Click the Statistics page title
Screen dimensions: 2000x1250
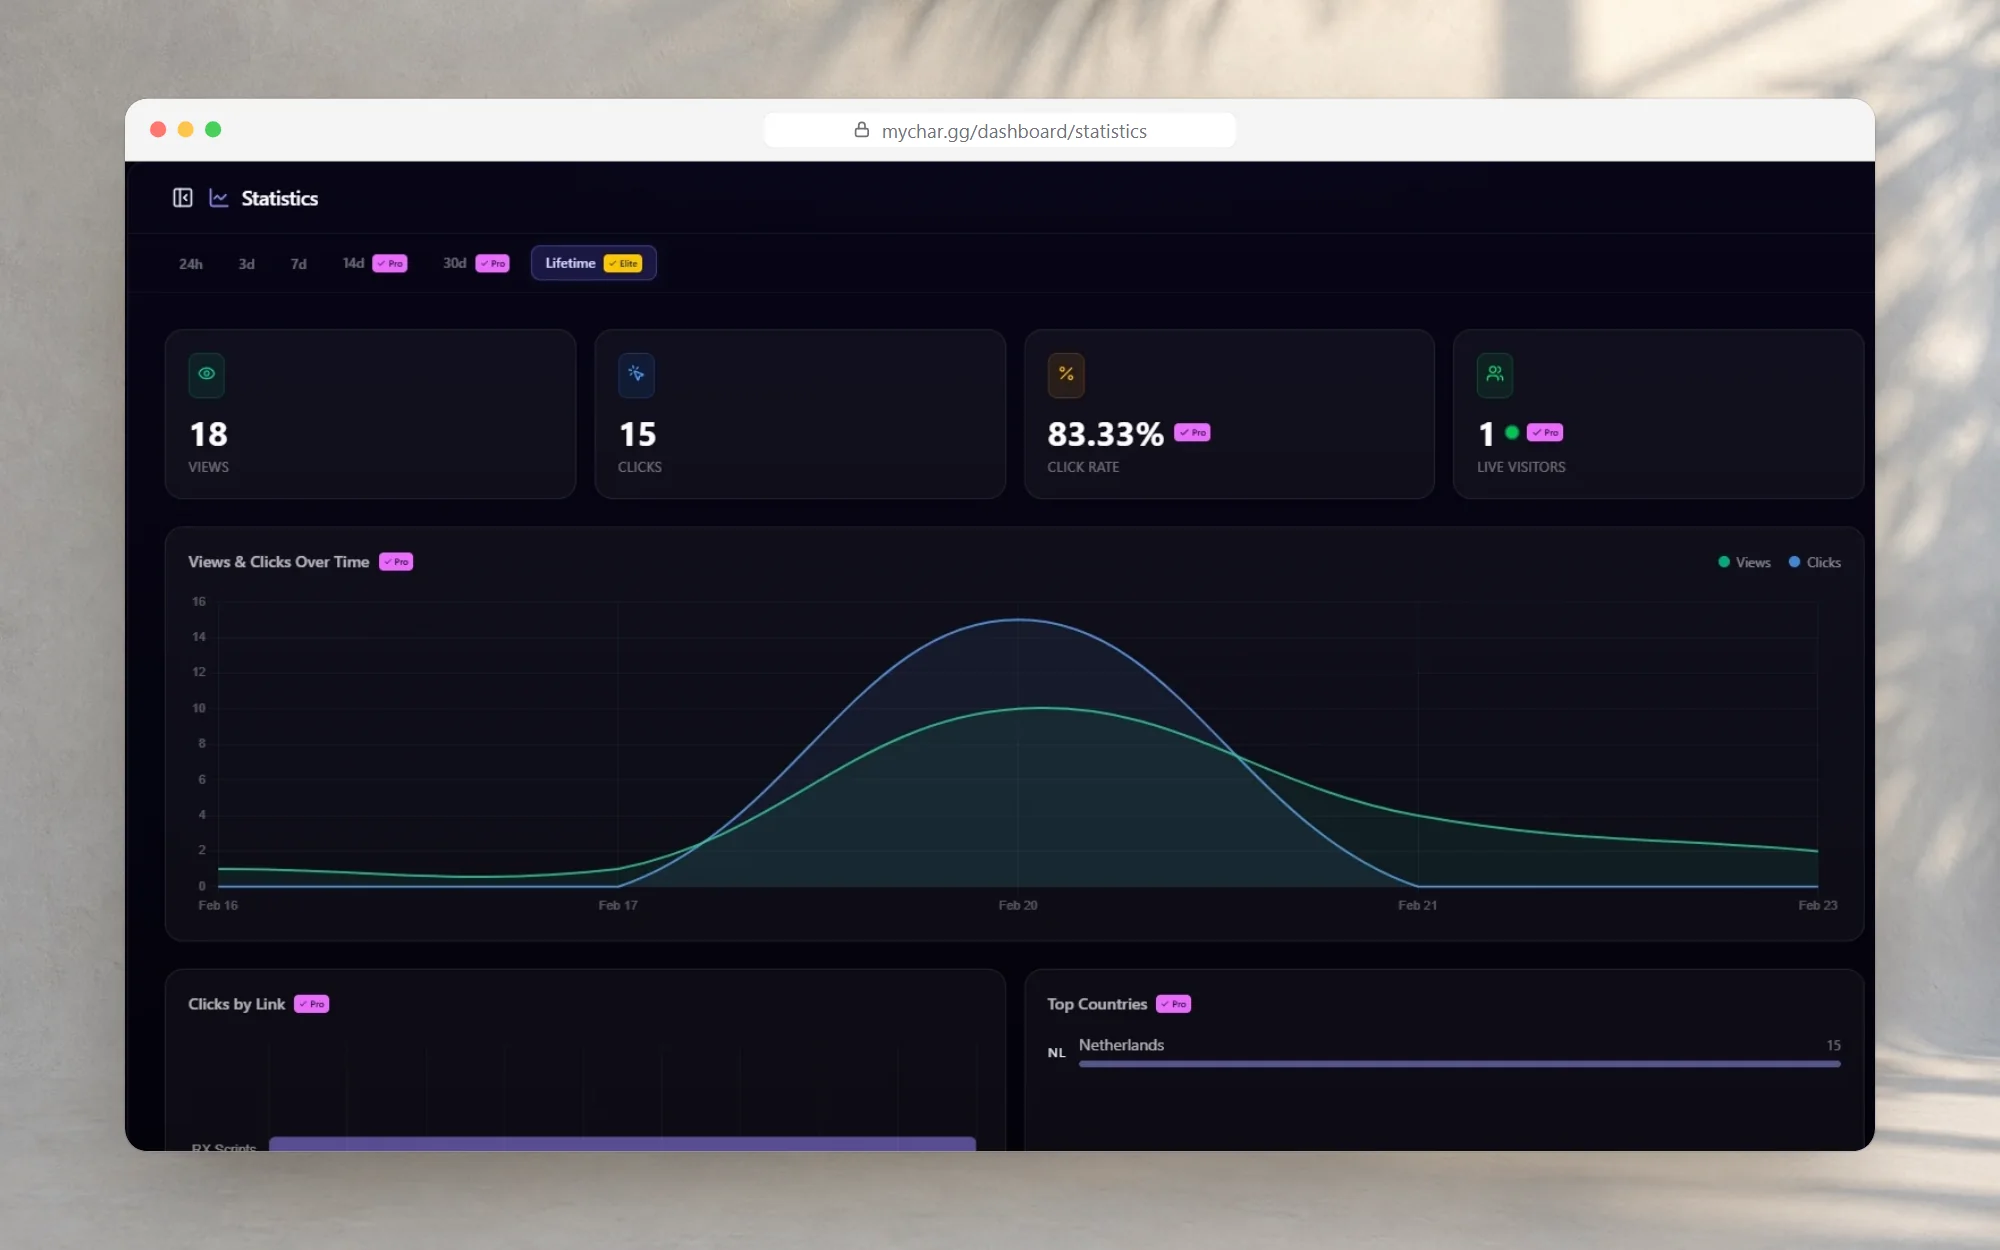pos(280,199)
